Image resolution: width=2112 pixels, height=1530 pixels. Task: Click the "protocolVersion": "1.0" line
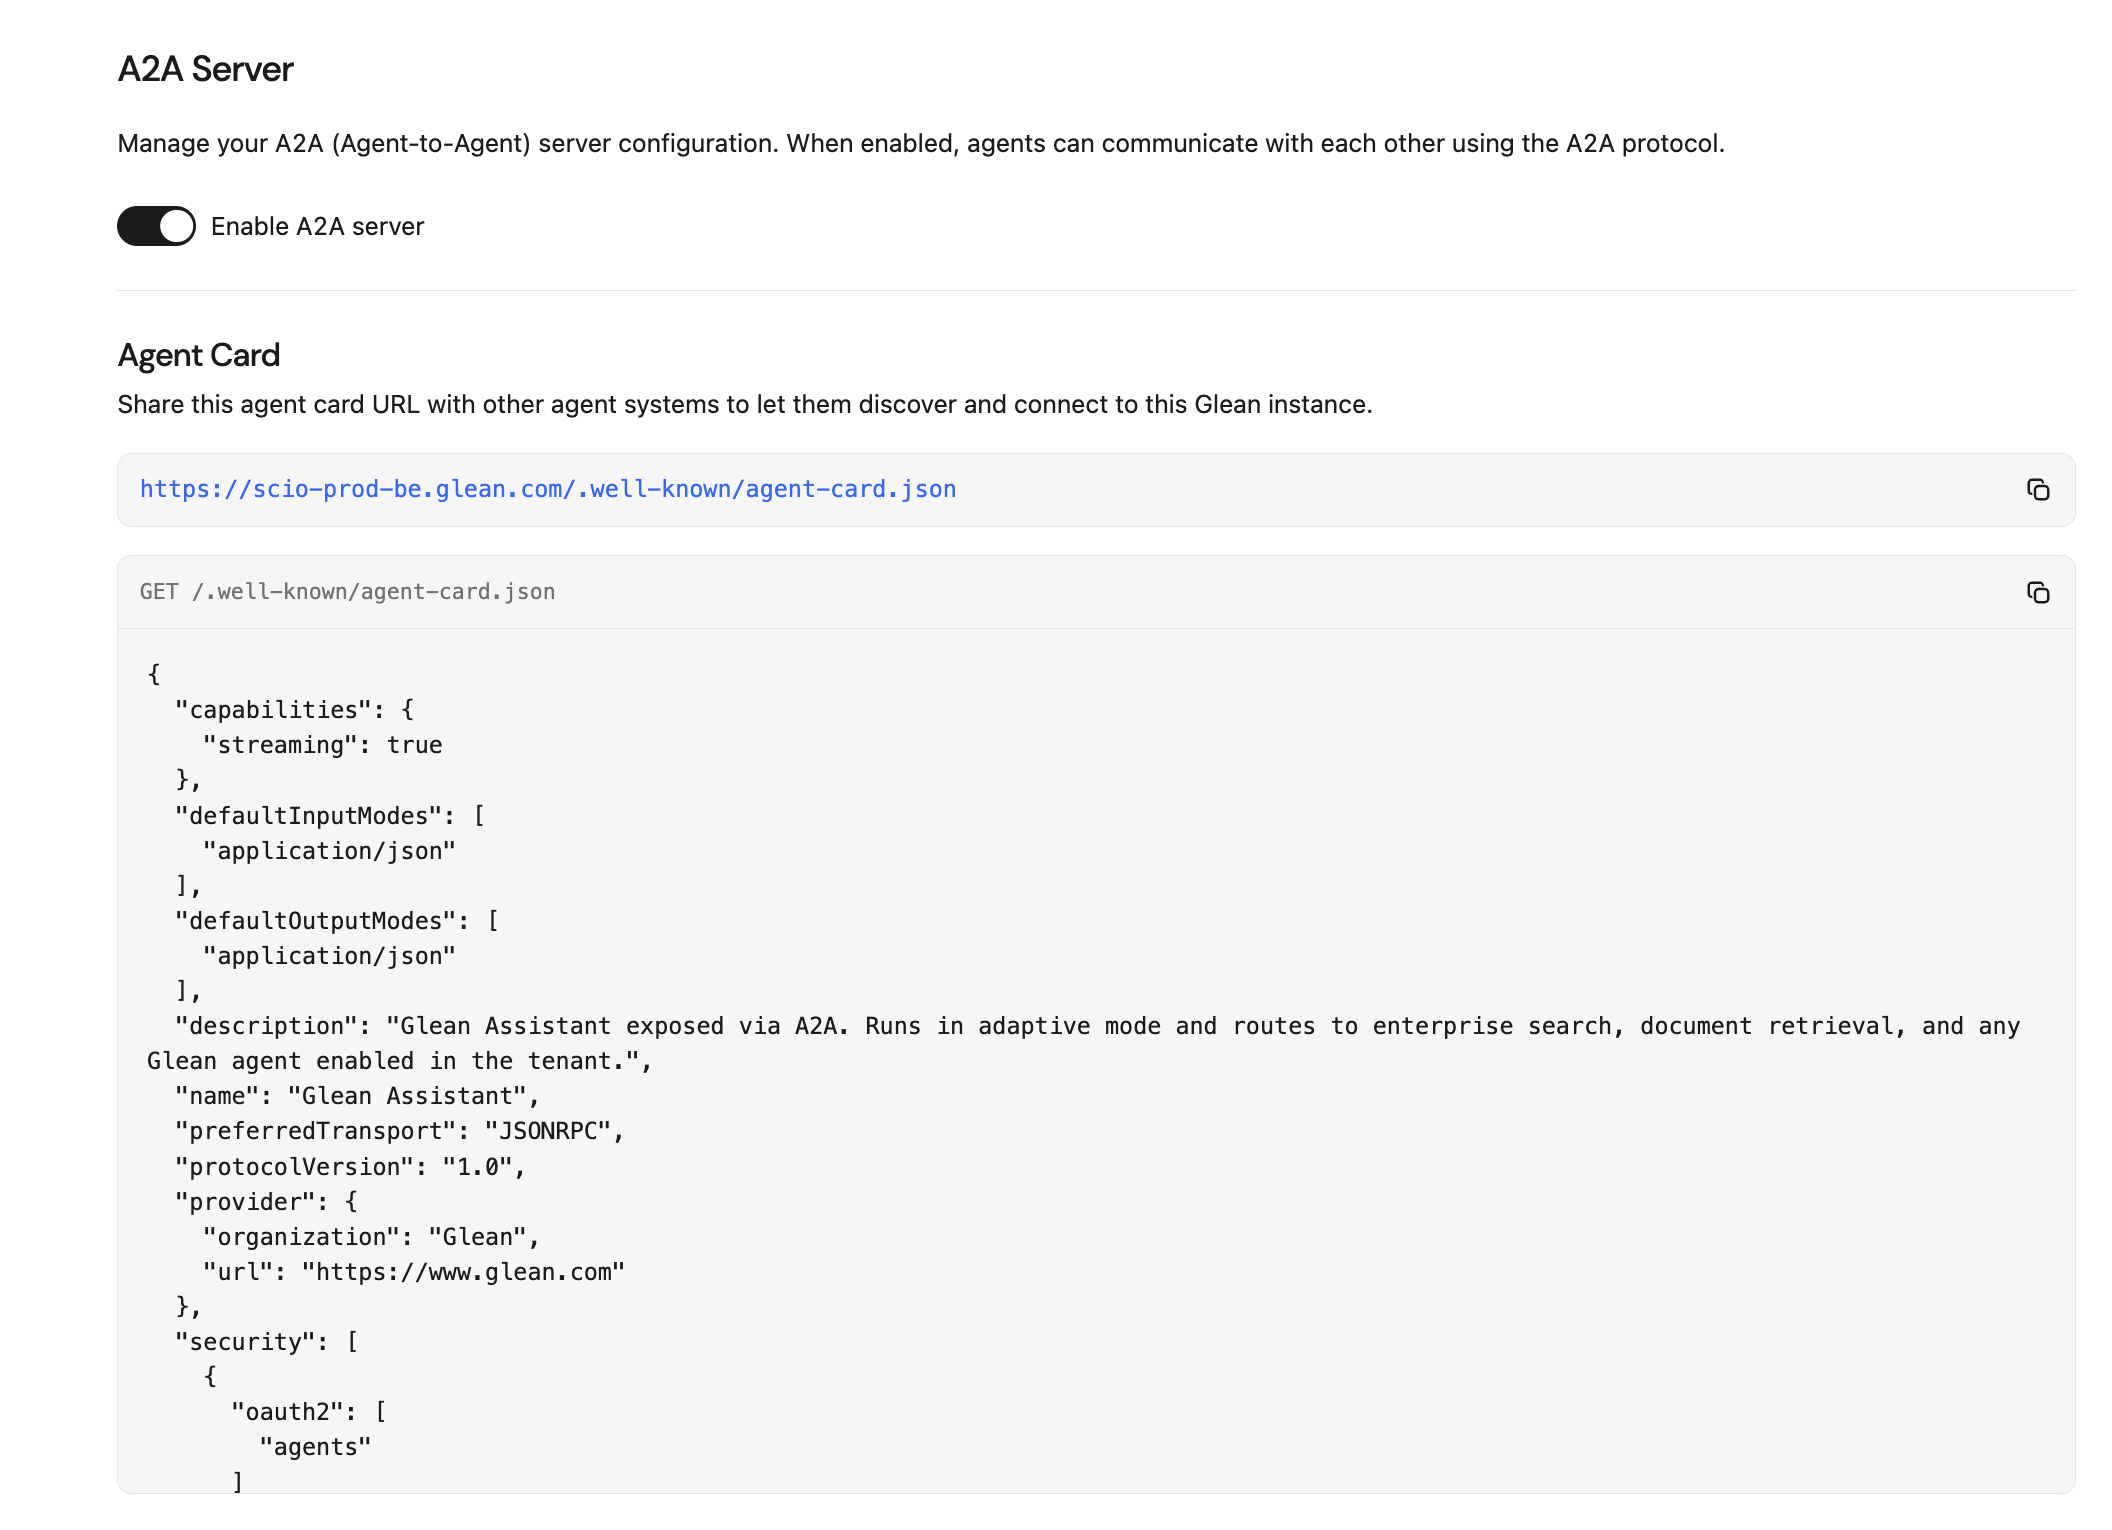(350, 1167)
